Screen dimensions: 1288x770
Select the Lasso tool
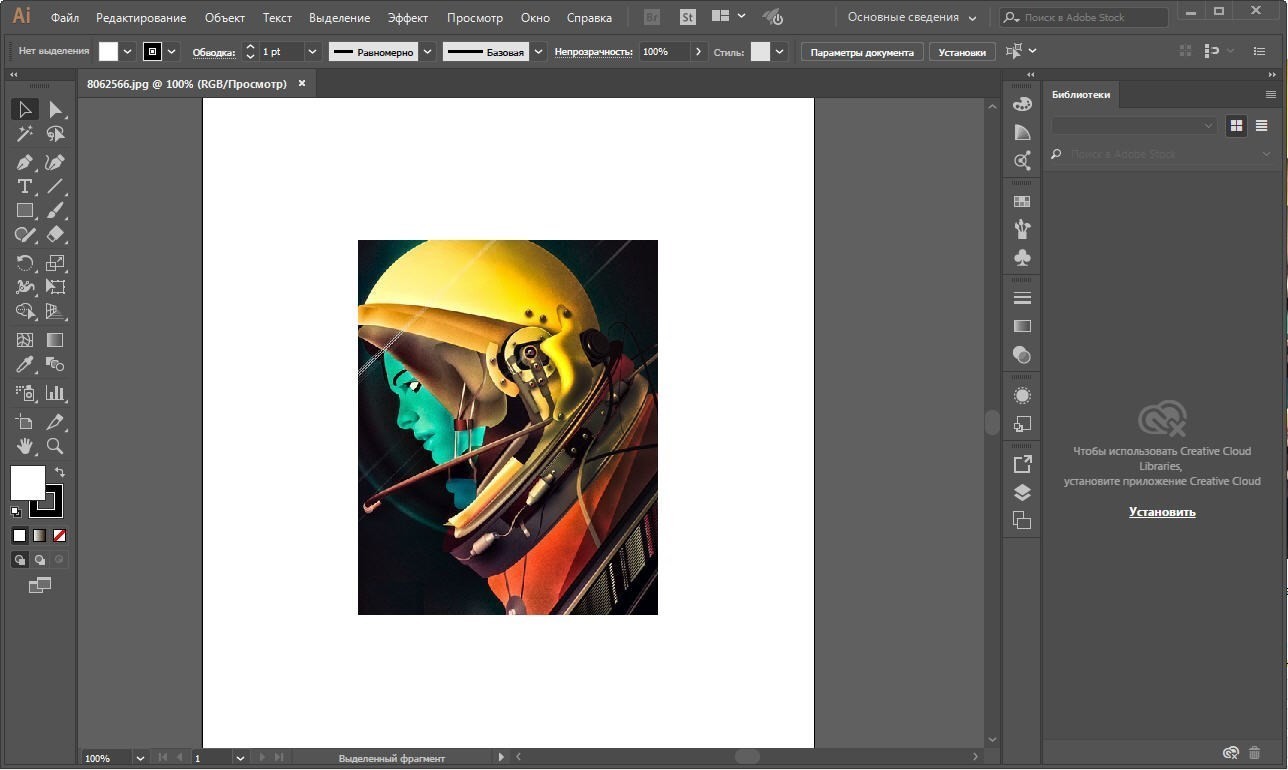[55, 134]
